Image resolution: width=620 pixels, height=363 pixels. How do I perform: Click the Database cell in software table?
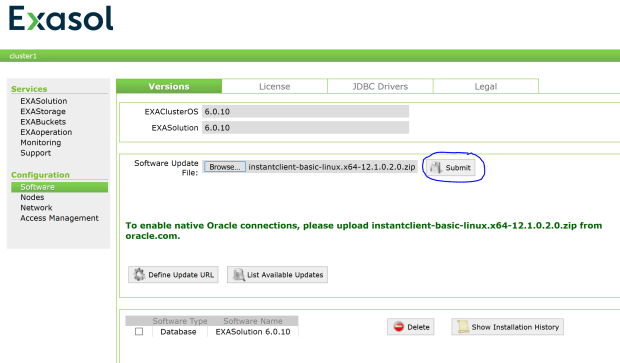point(178,332)
